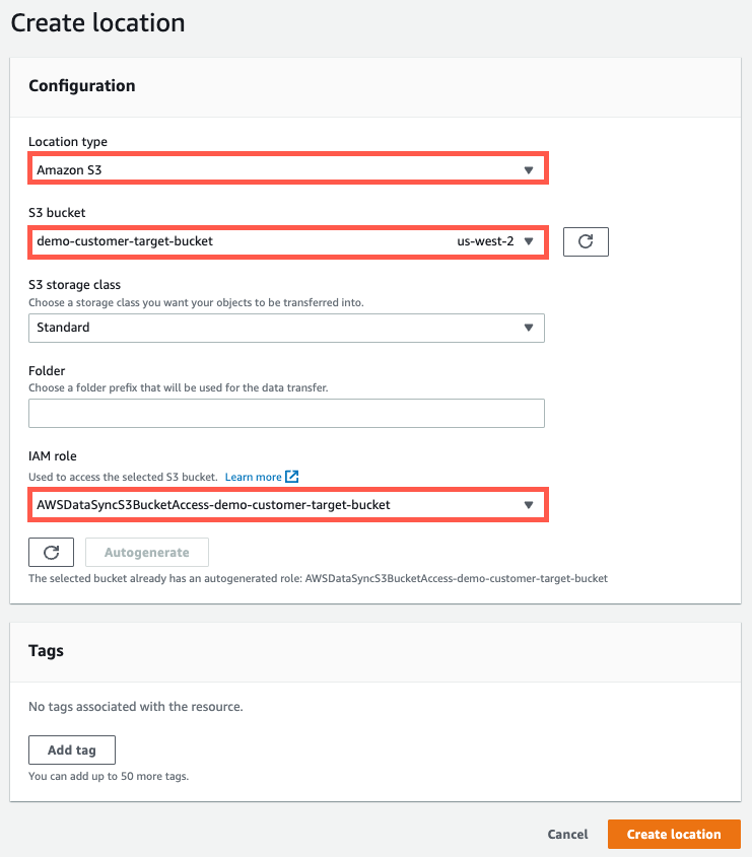Click the IAM role dropdown caret
The height and width of the screenshot is (858, 752).
pyautogui.click(x=529, y=505)
